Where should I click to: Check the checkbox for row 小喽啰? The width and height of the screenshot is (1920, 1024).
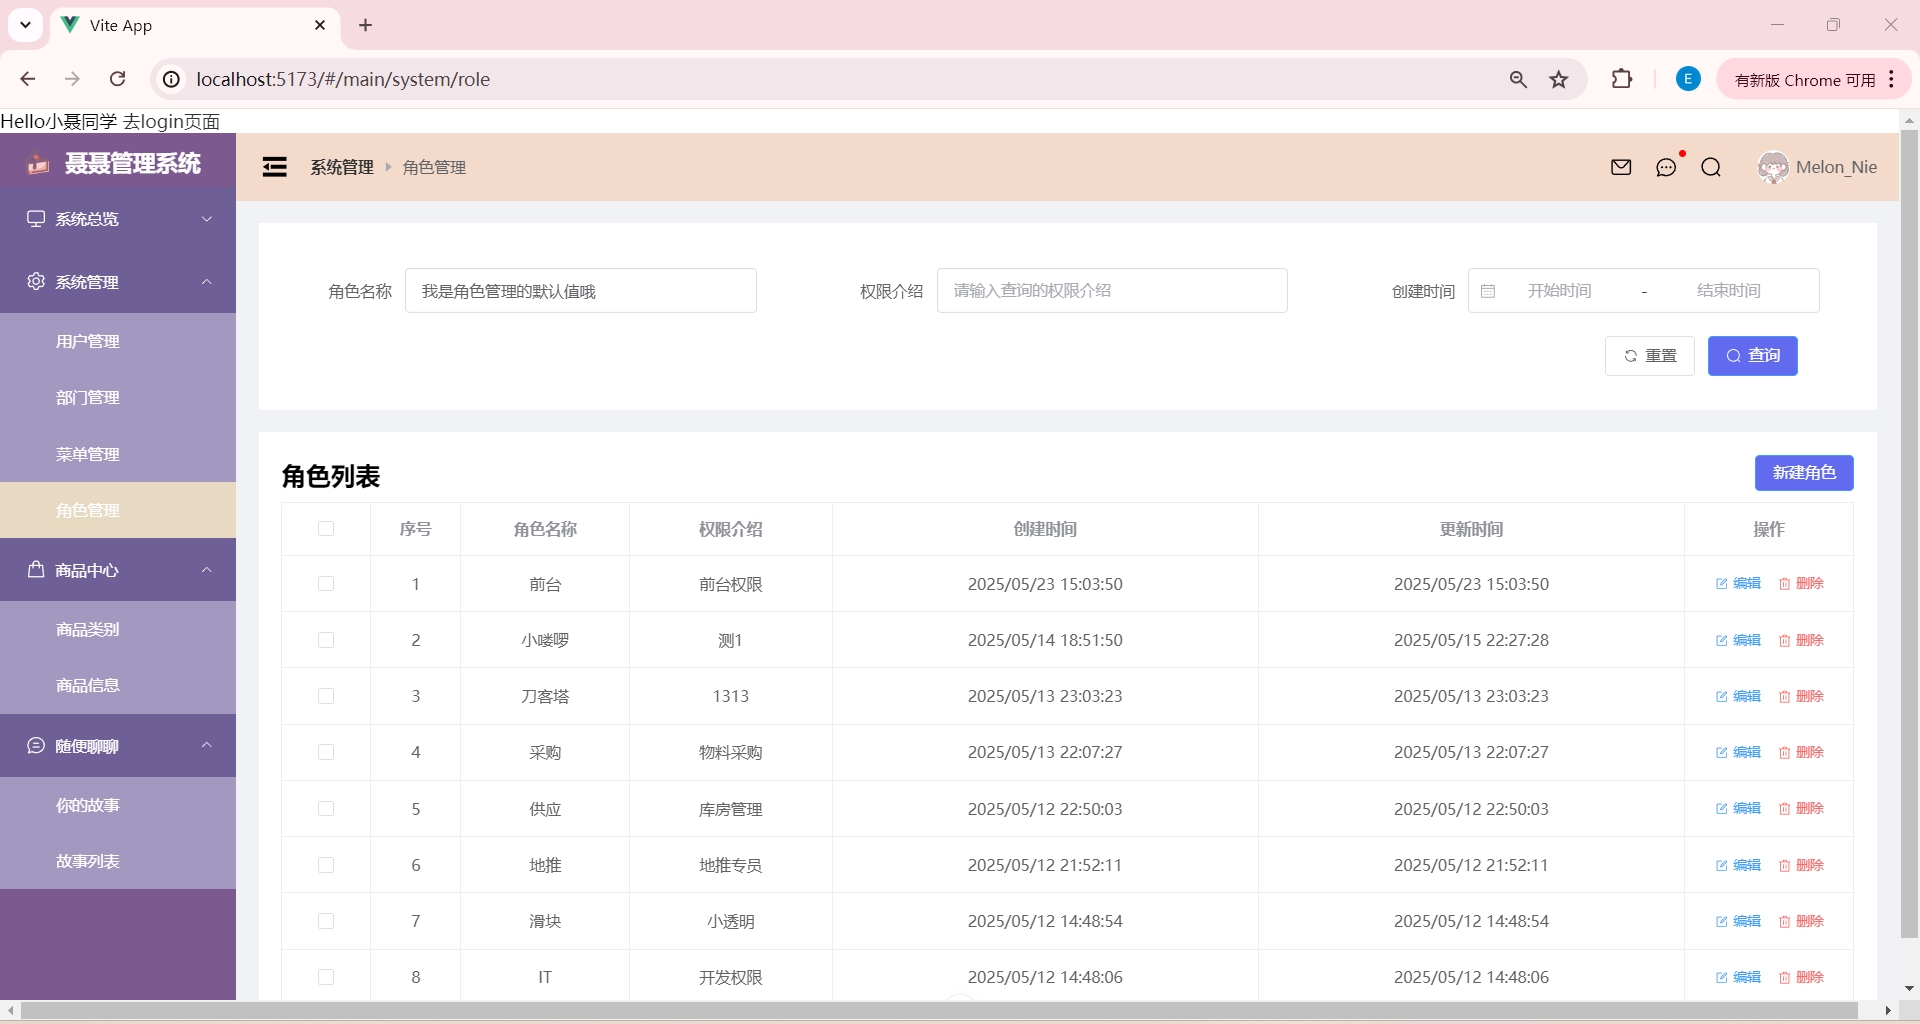[326, 640]
